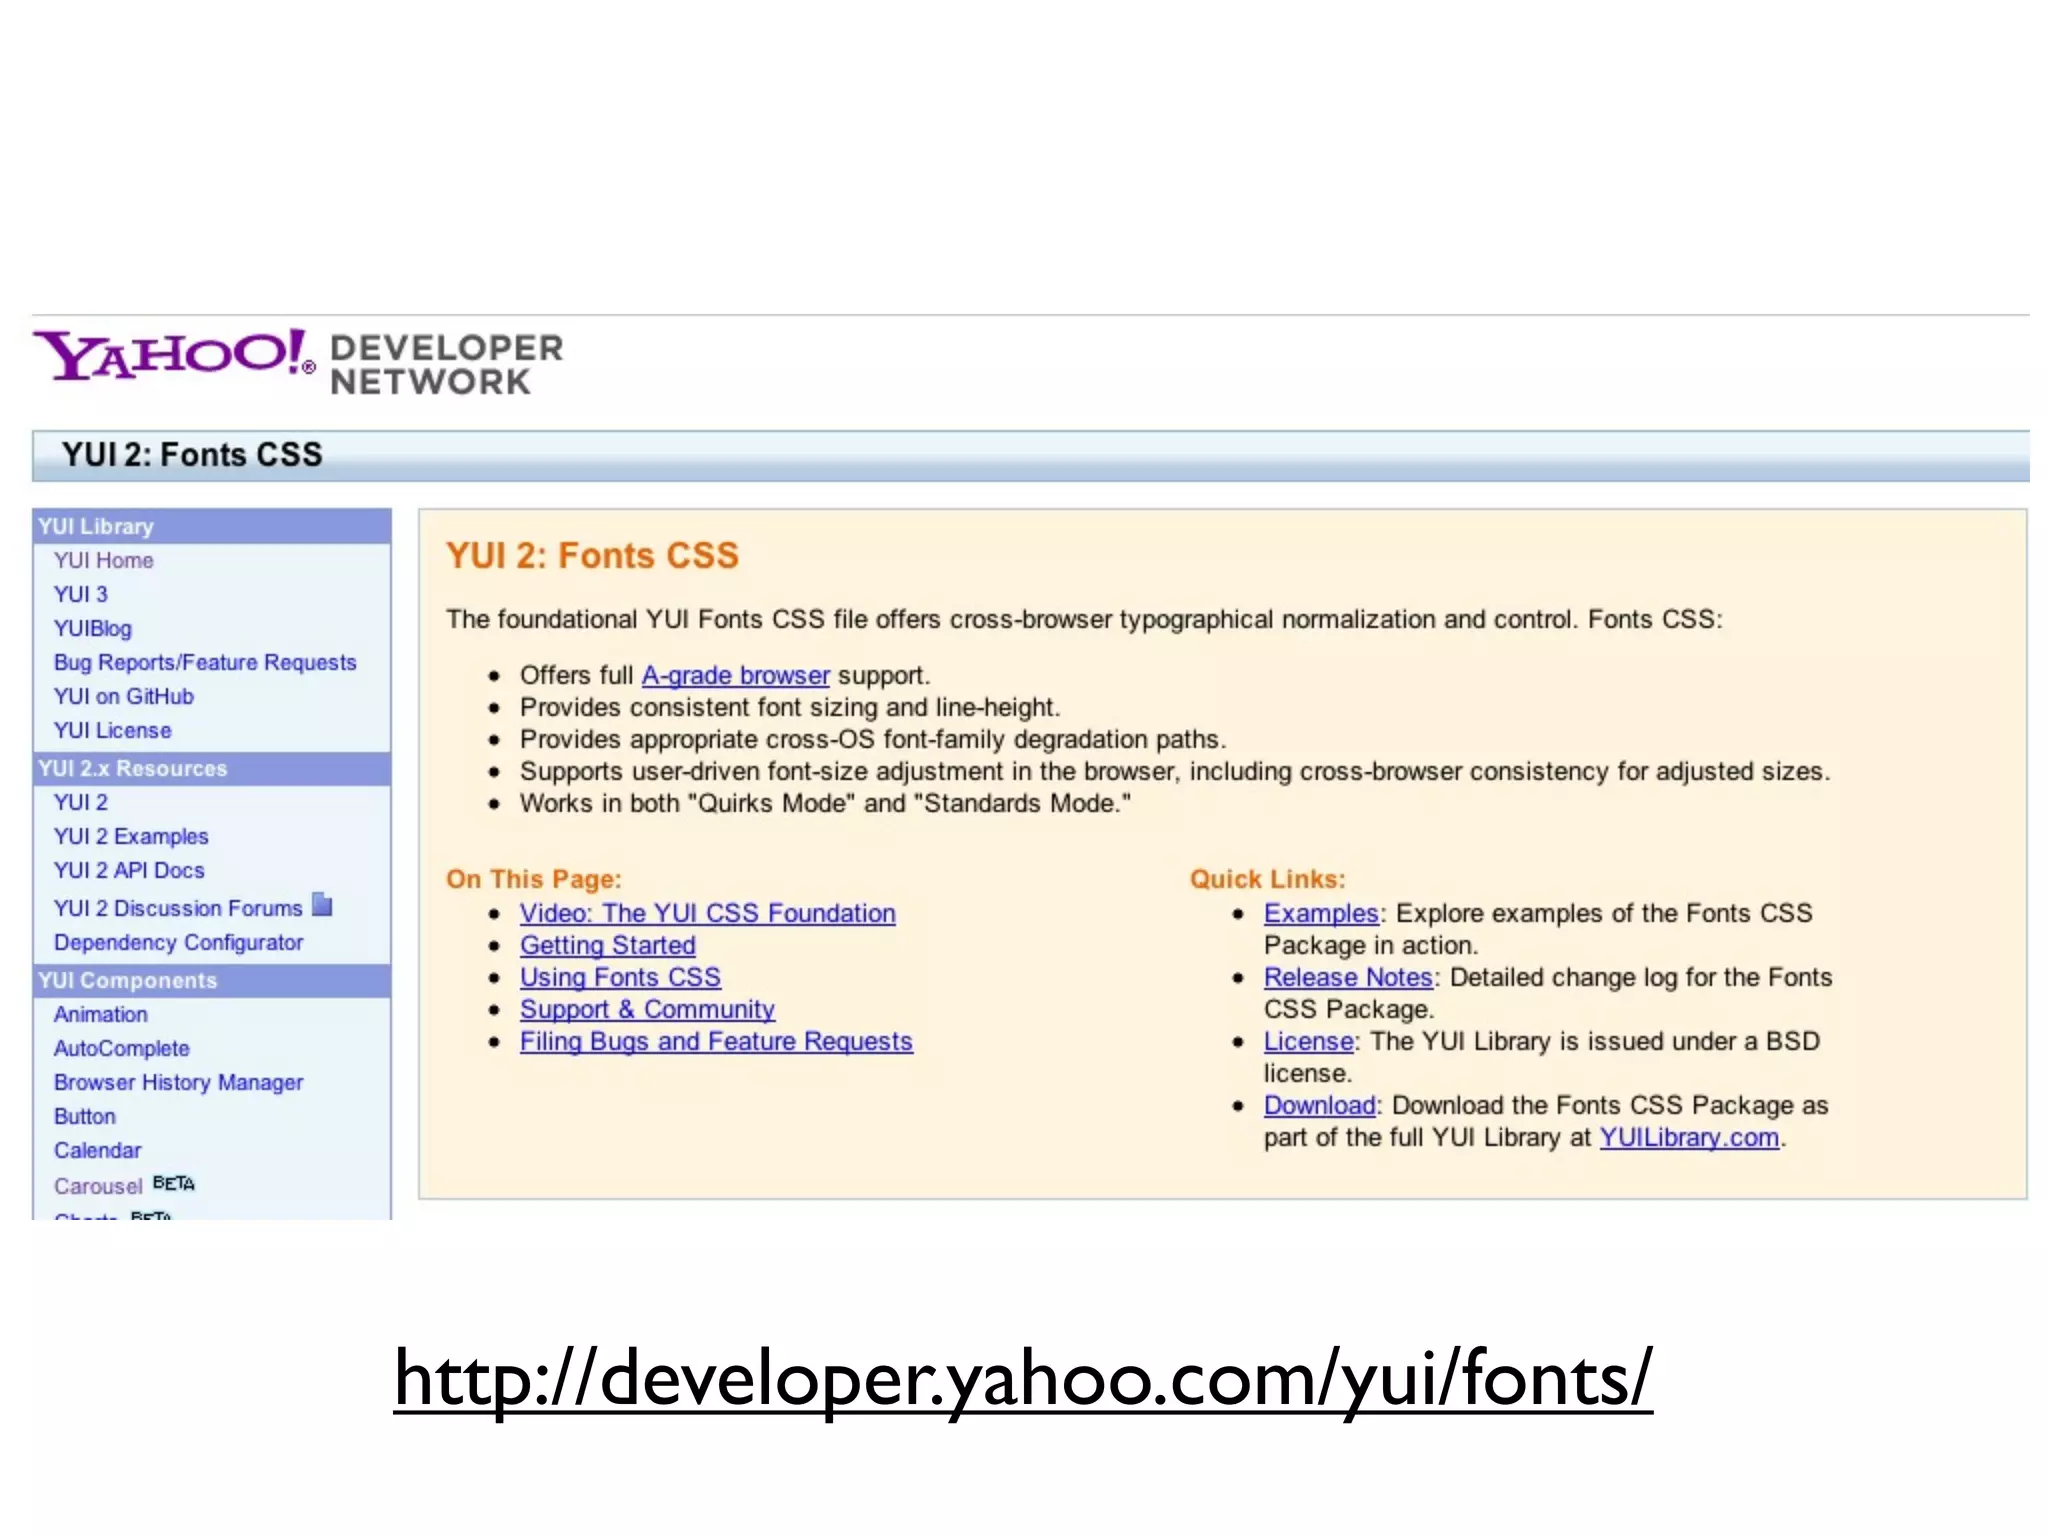The height and width of the screenshot is (1536, 2048).
Task: Open YUI 2 API Docs link
Action: point(129,870)
